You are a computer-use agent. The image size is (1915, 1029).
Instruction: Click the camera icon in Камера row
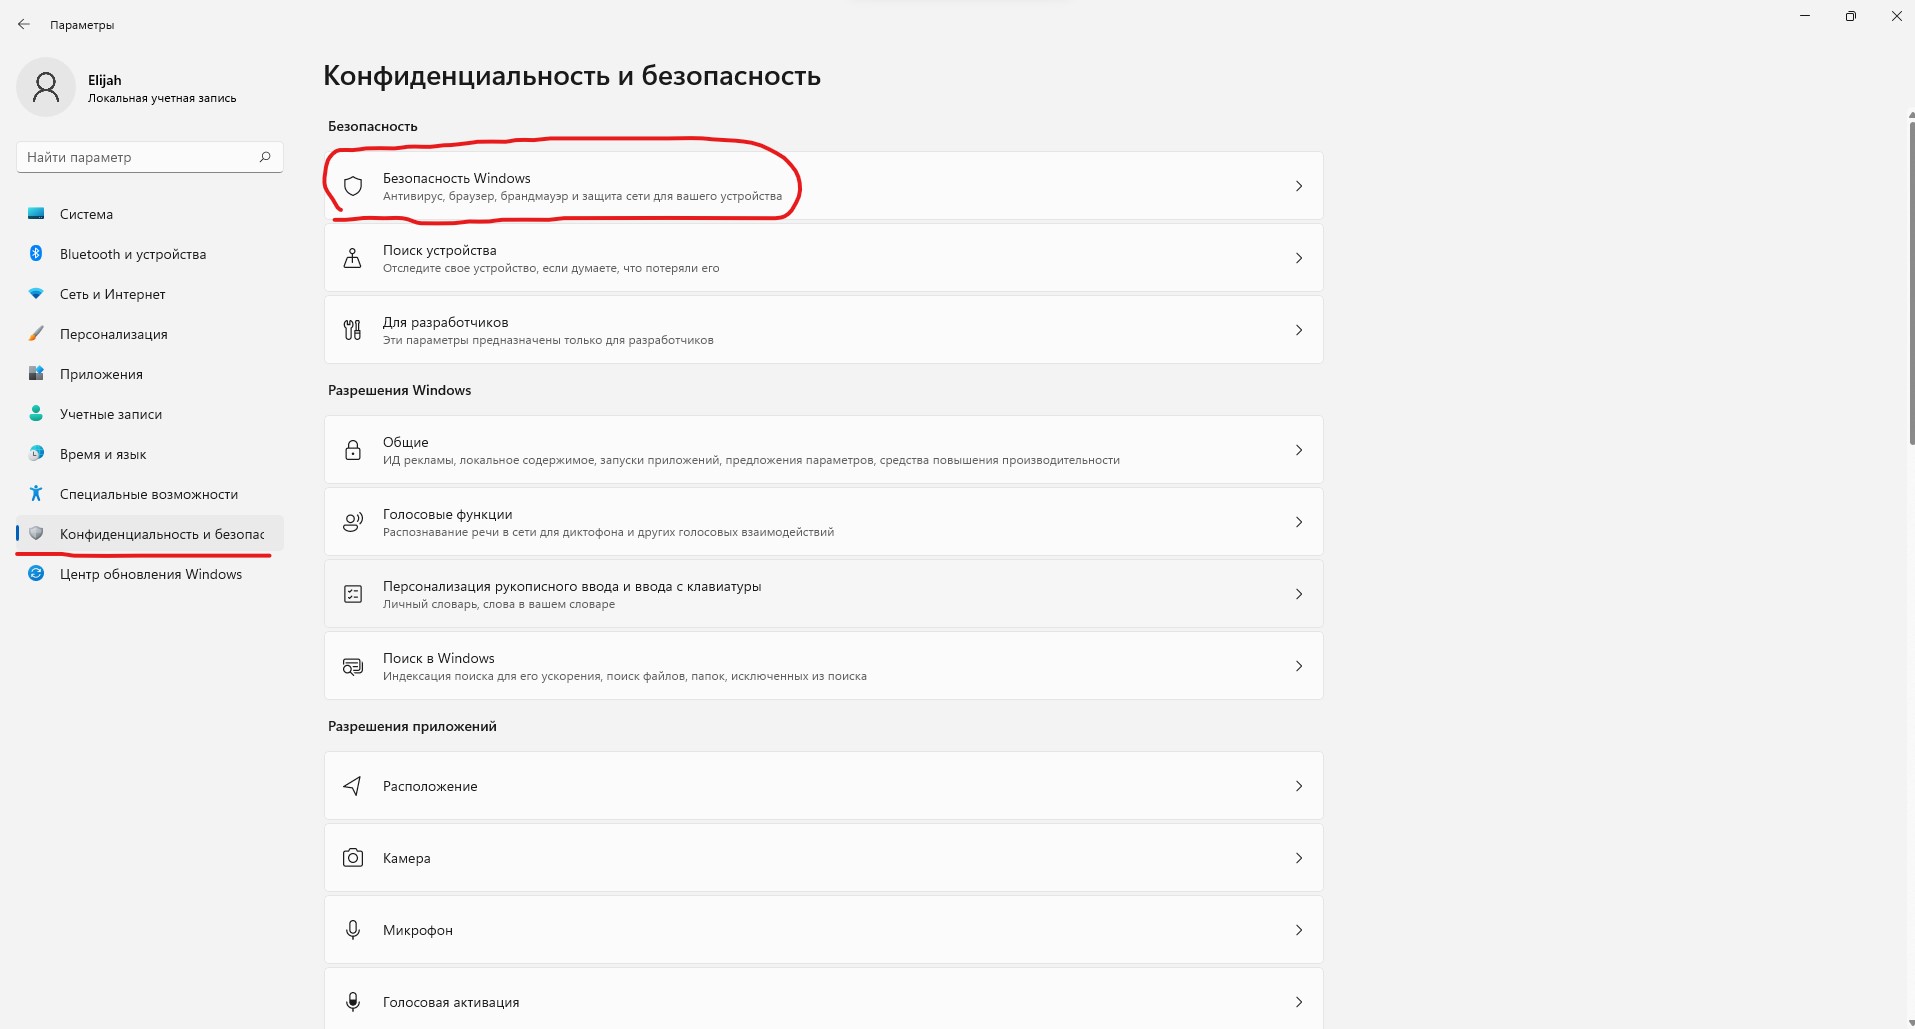click(x=352, y=858)
